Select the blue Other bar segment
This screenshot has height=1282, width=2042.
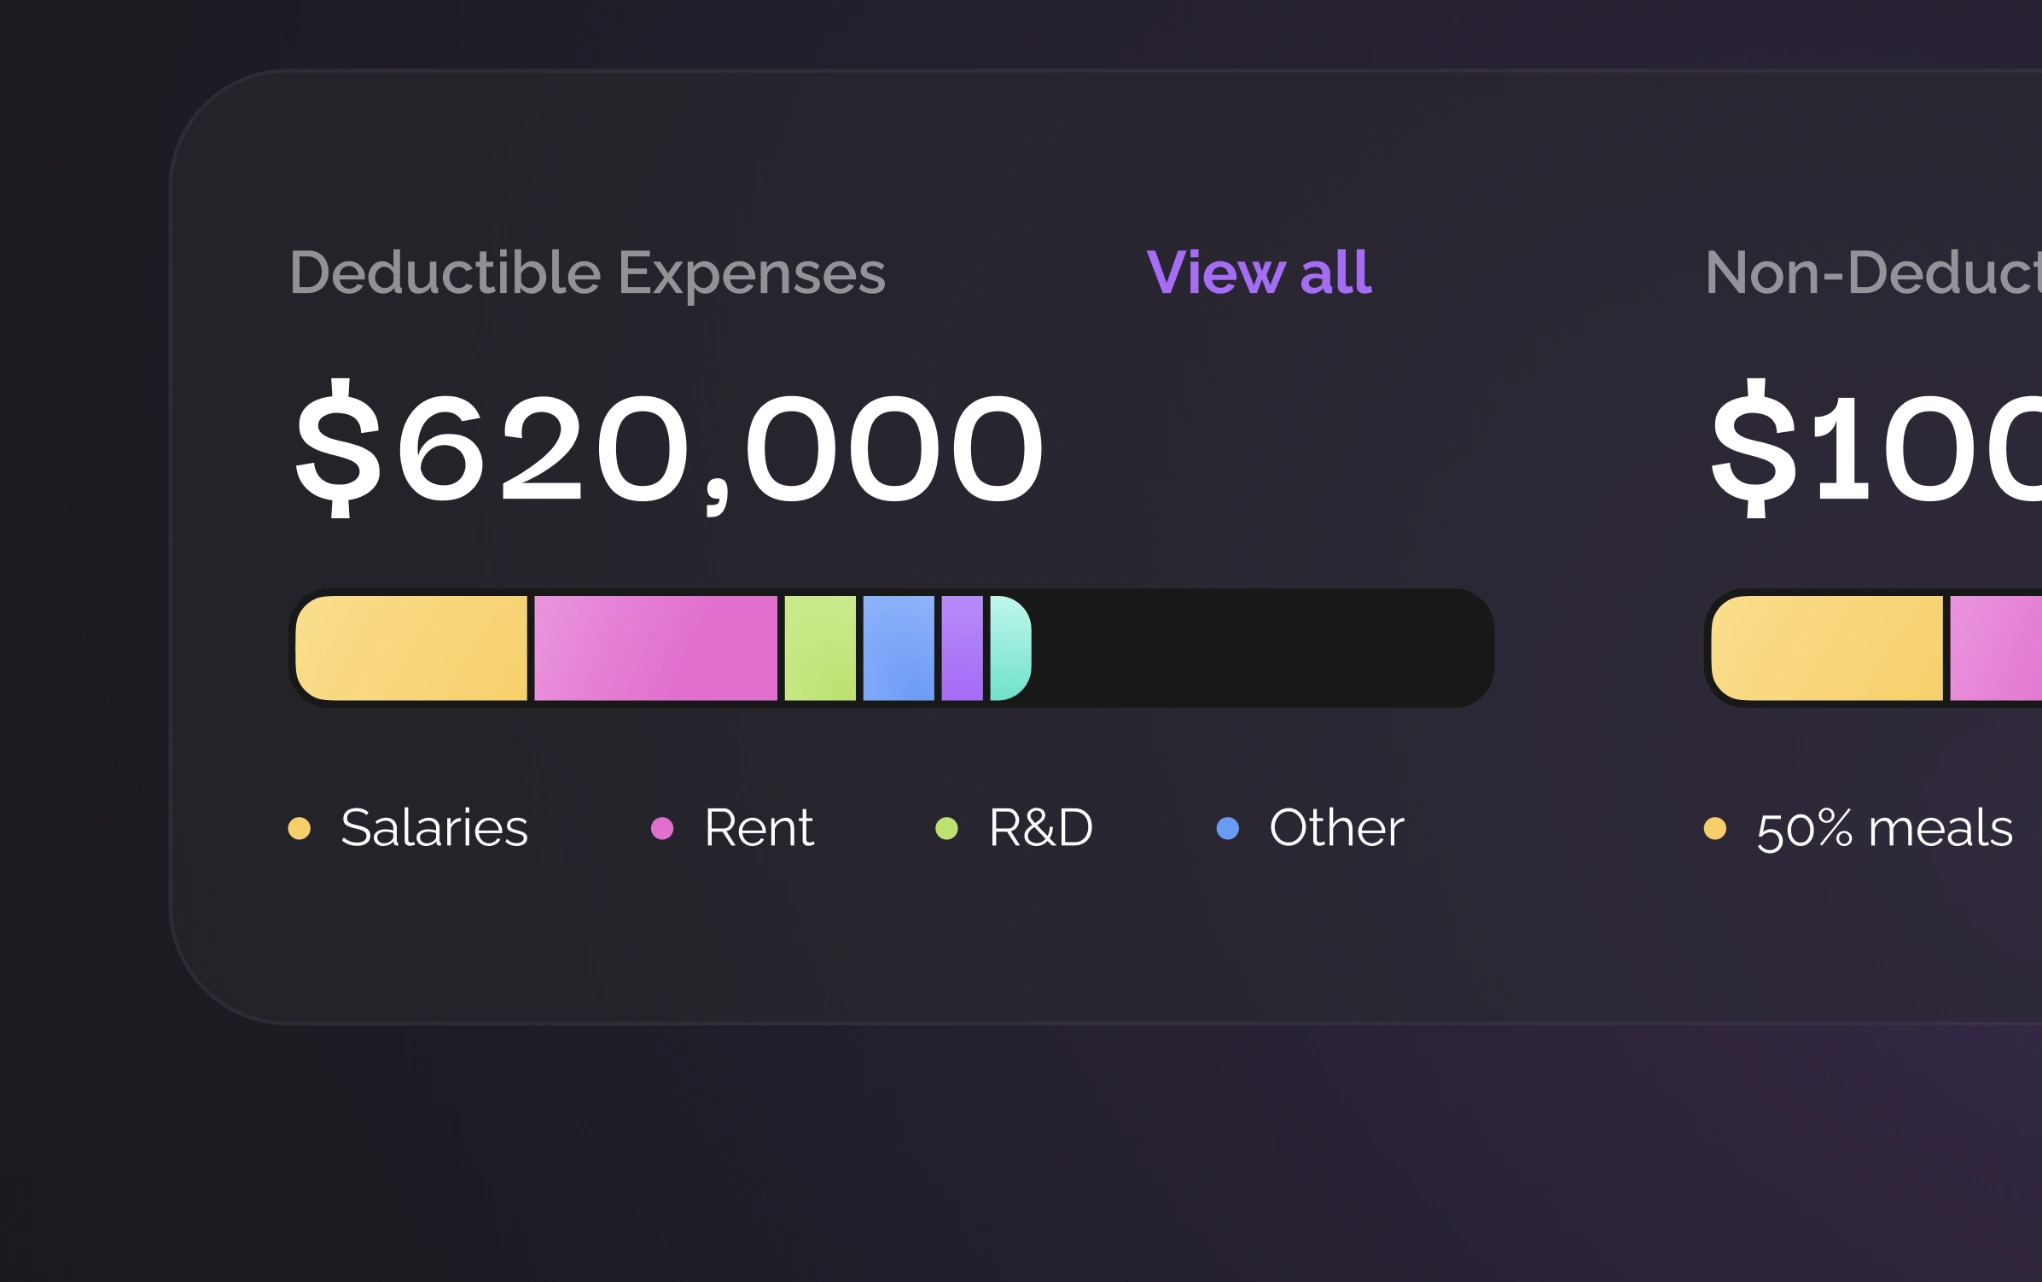[x=898, y=648]
